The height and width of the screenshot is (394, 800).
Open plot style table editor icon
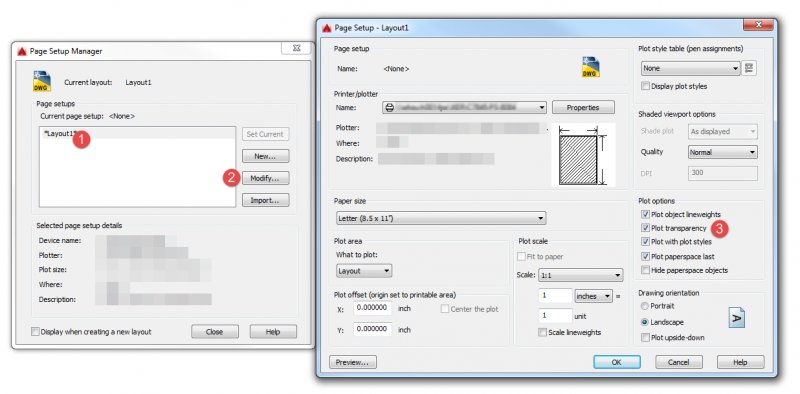click(749, 68)
